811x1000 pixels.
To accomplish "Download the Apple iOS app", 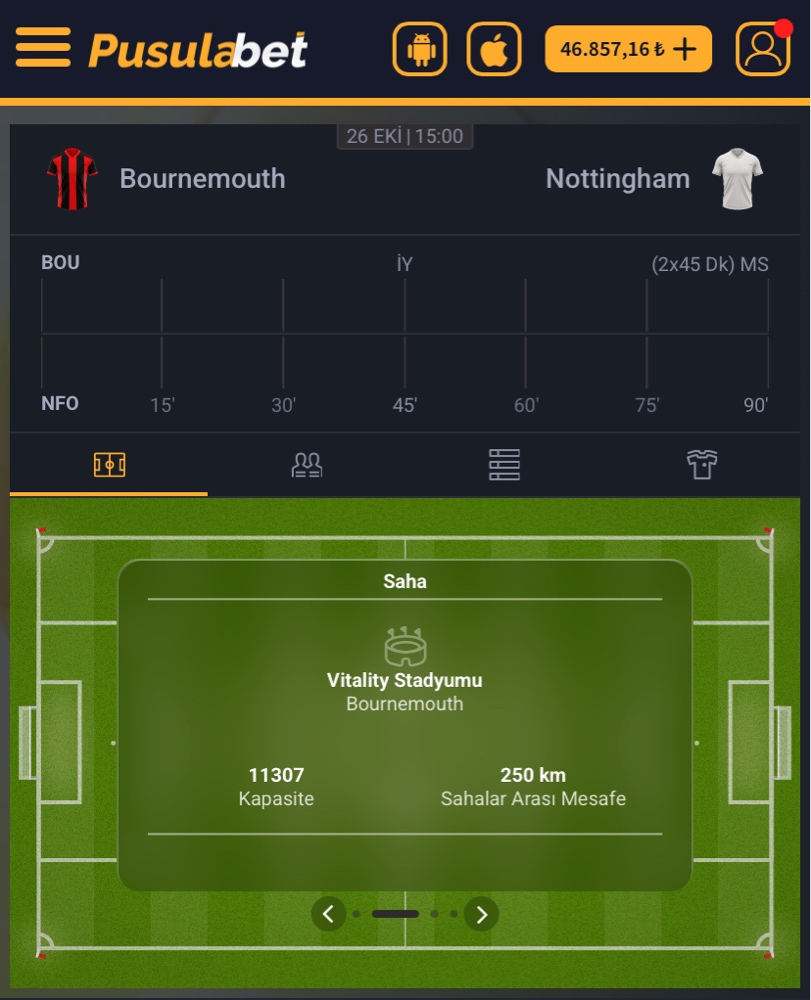I will coord(494,49).
